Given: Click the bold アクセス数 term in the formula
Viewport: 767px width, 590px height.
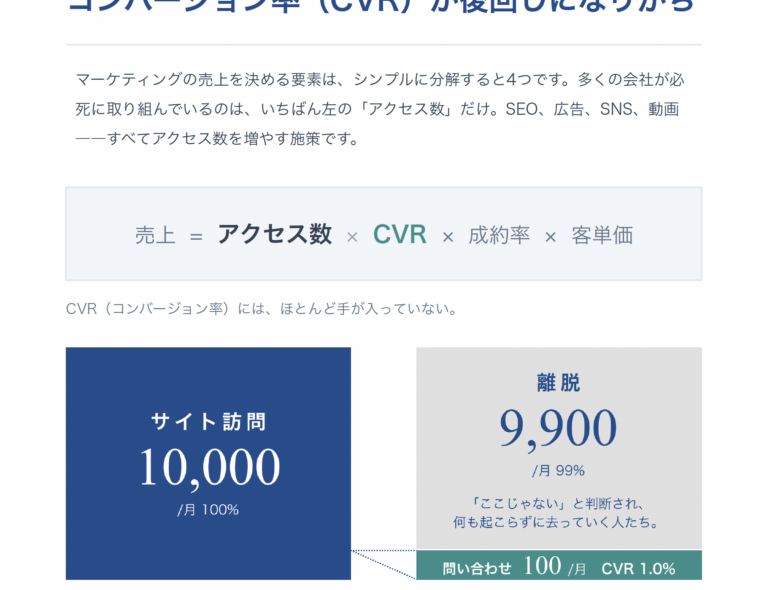Looking at the screenshot, I should 274,234.
